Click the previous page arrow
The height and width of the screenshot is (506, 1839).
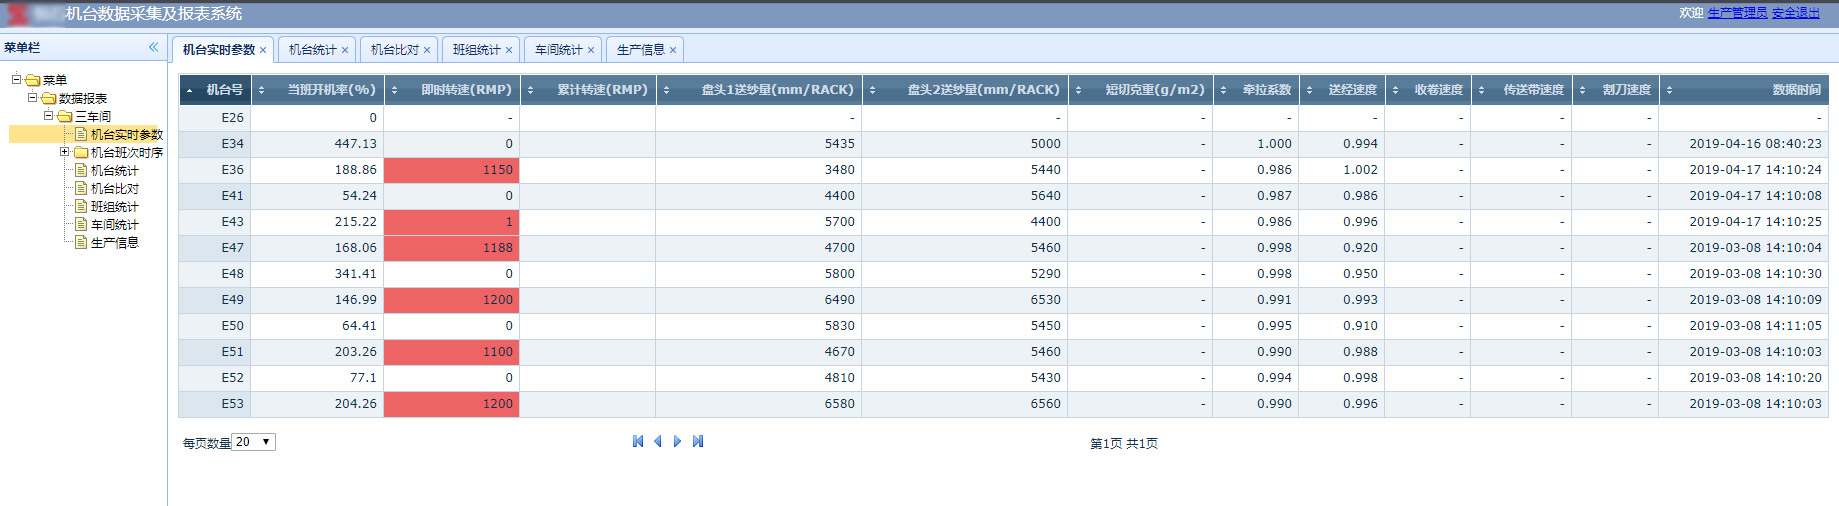pyautogui.click(x=658, y=442)
